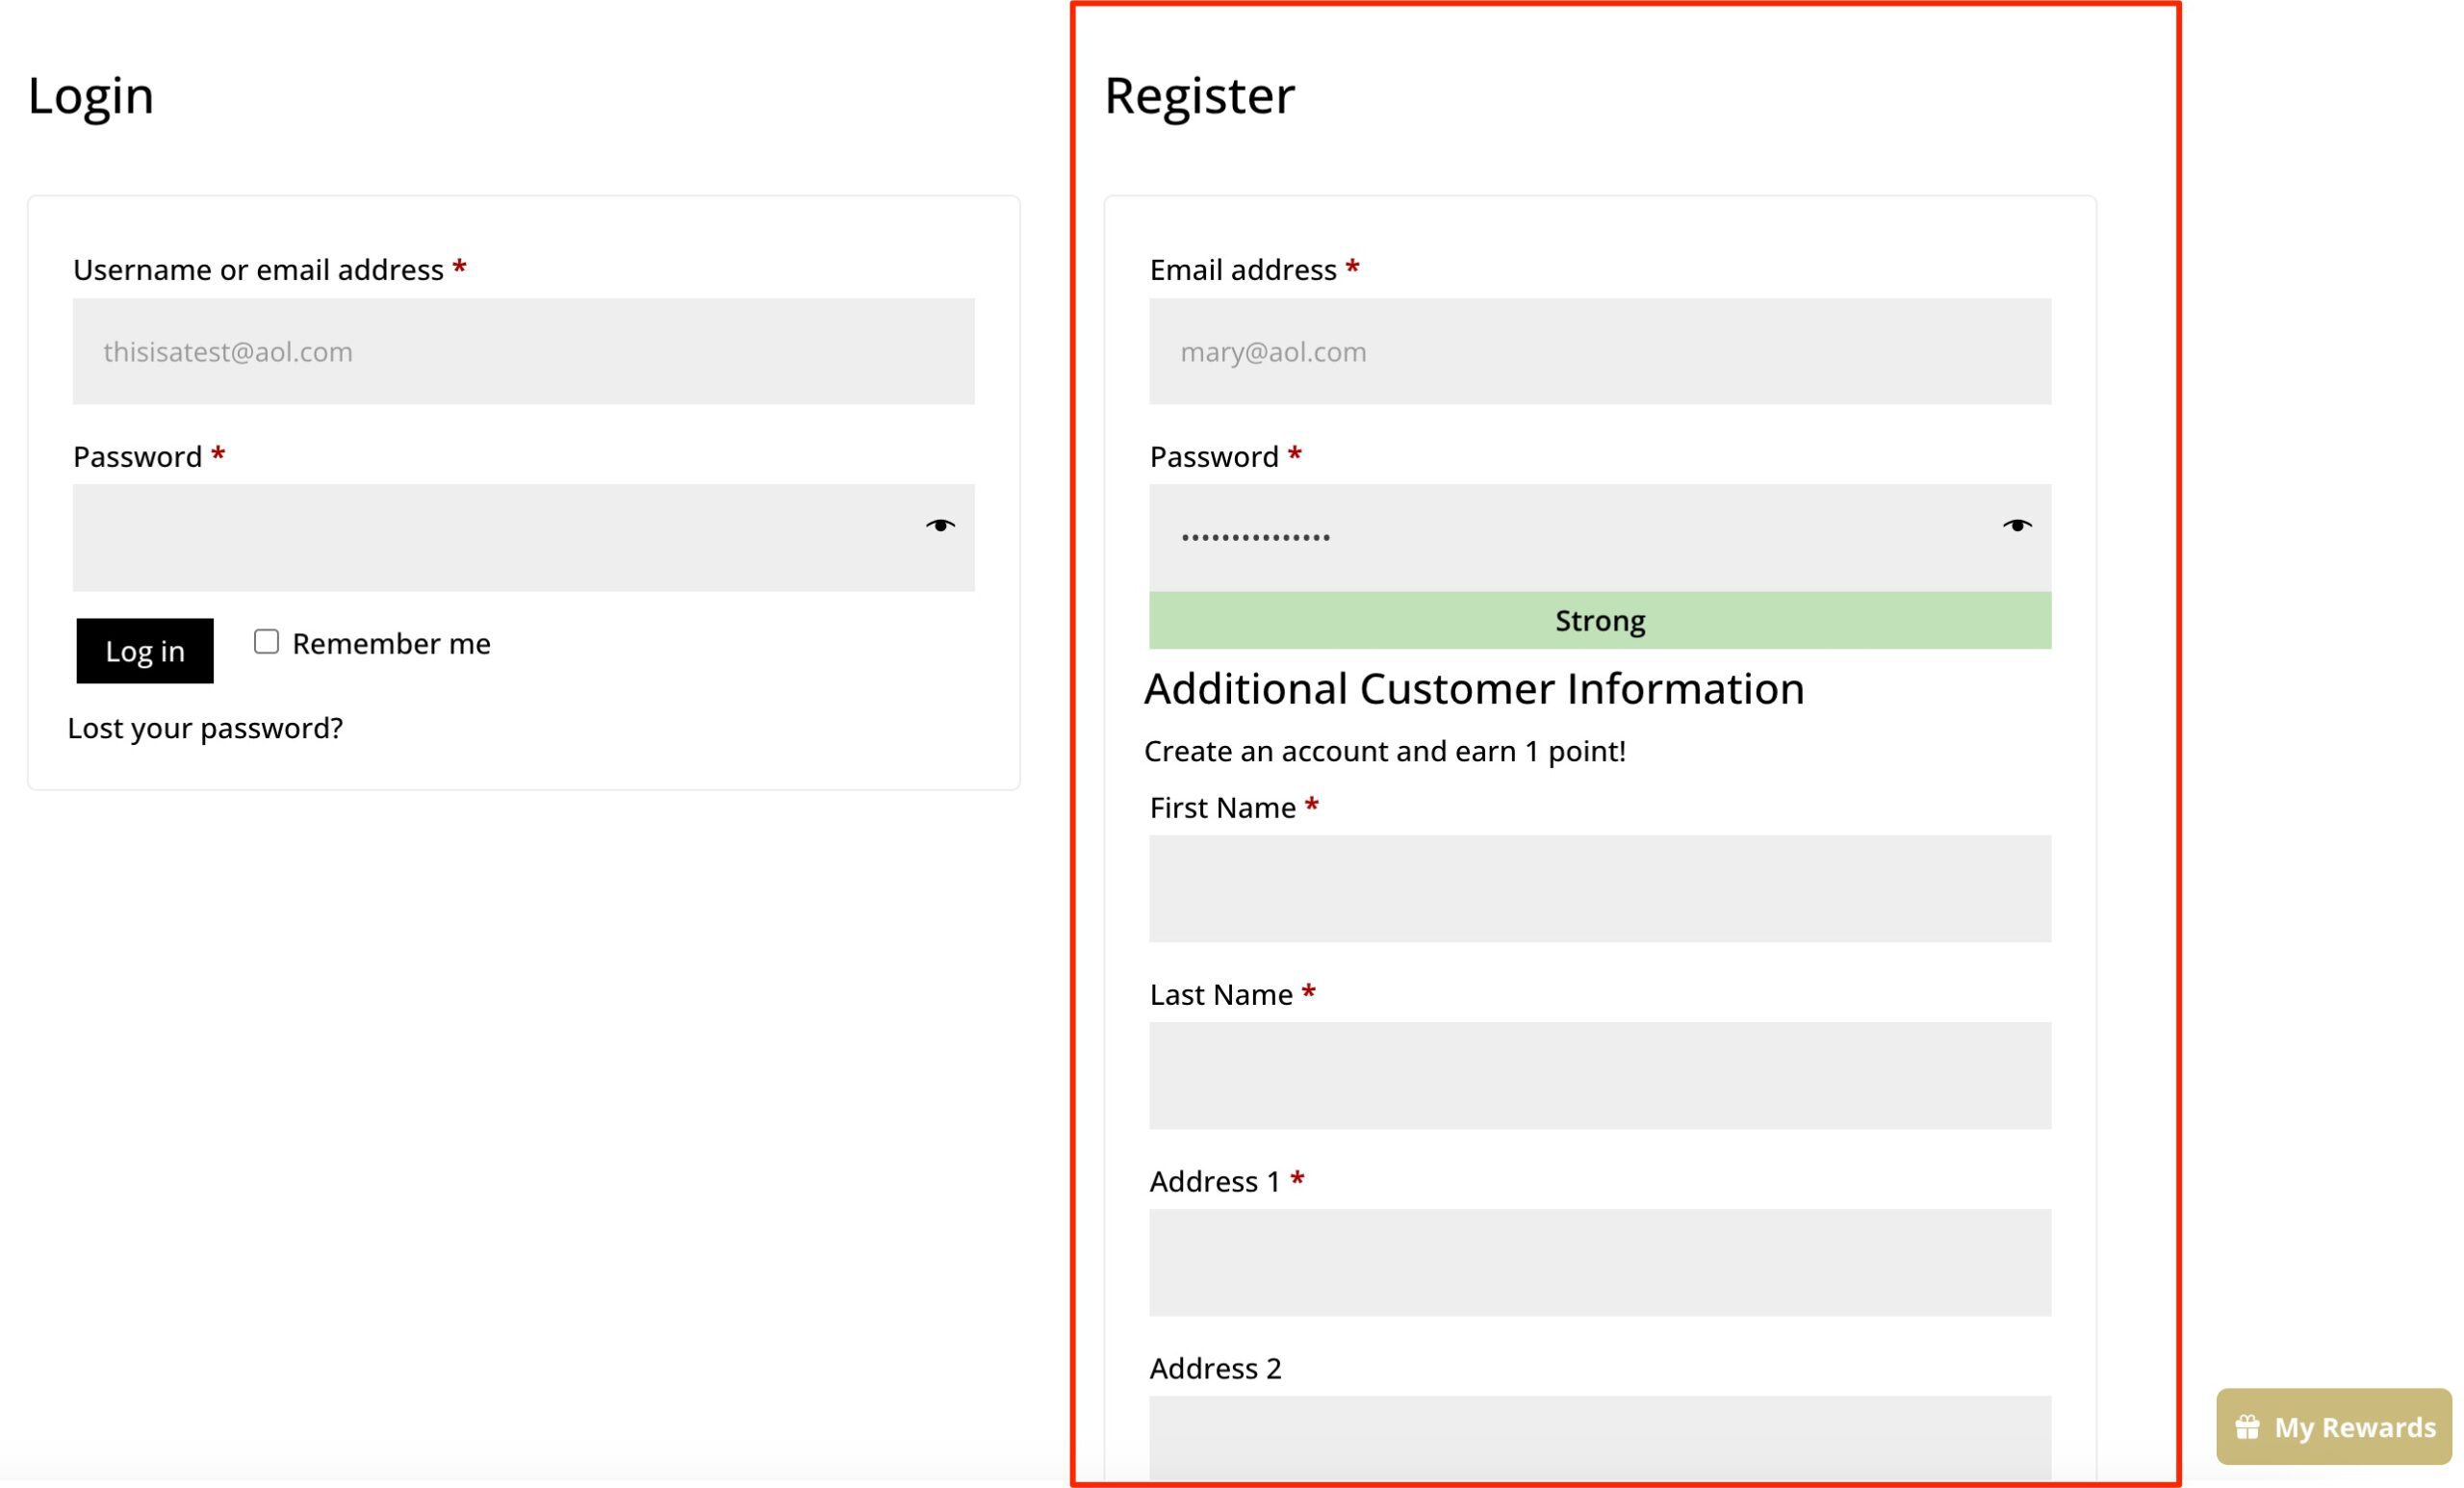Click the Address 2 input box

tap(1599, 1436)
